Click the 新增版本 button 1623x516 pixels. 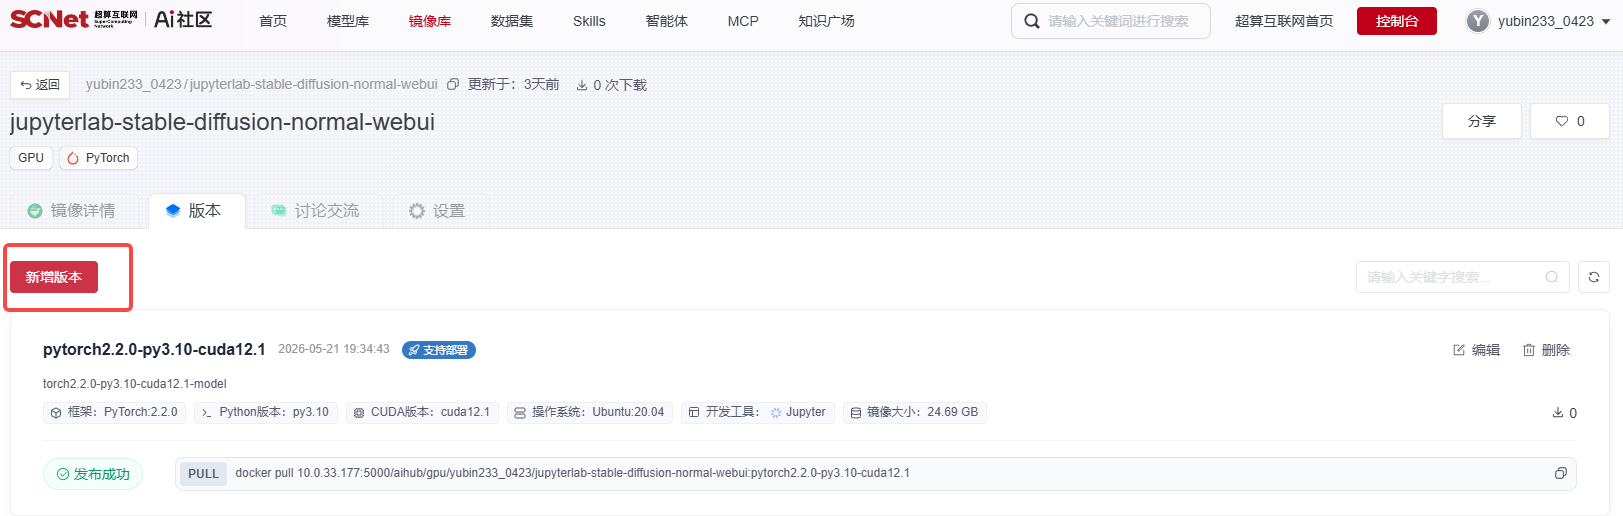[x=54, y=277]
